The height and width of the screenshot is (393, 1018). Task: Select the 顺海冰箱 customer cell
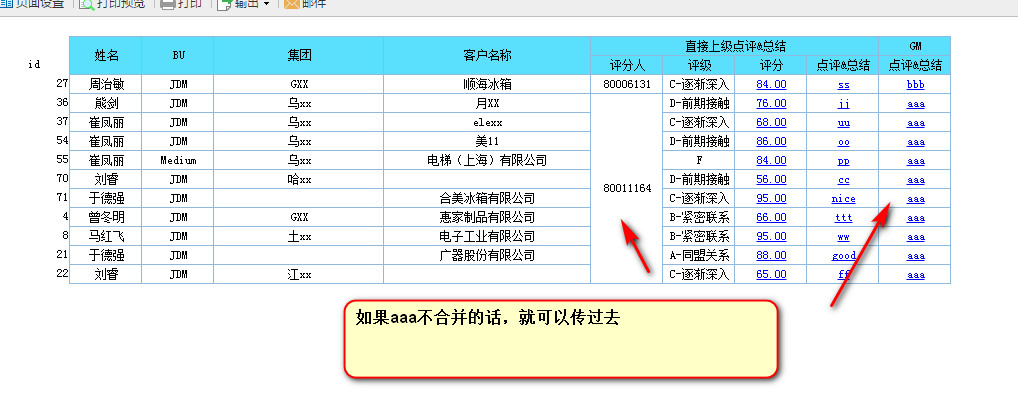[487, 84]
